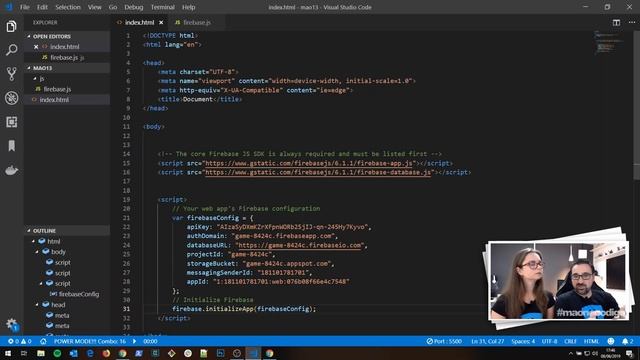Collapse the html node in Outline
This screenshot has width=640, height=360.
pyautogui.click(x=33, y=241)
